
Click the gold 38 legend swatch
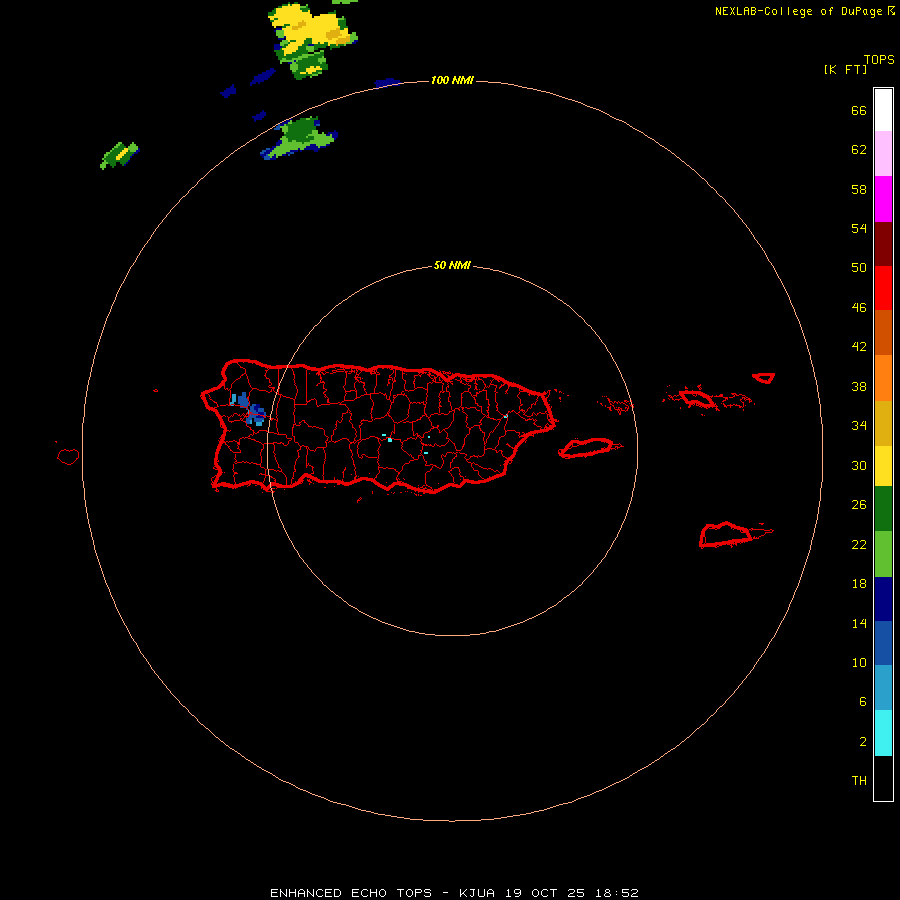[883, 423]
